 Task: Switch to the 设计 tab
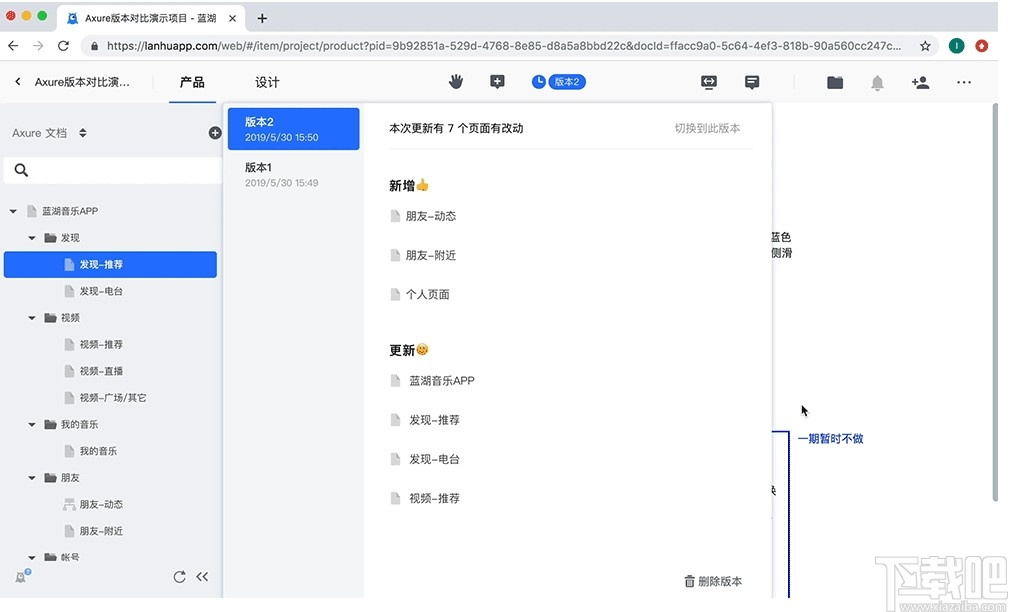coord(267,82)
